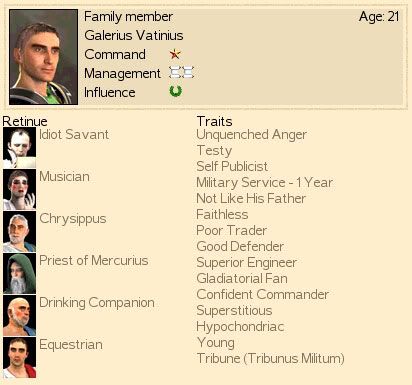Click the Military Service - 1 Year trait
Image resolution: width=412 pixels, height=385 pixels.
point(264,182)
